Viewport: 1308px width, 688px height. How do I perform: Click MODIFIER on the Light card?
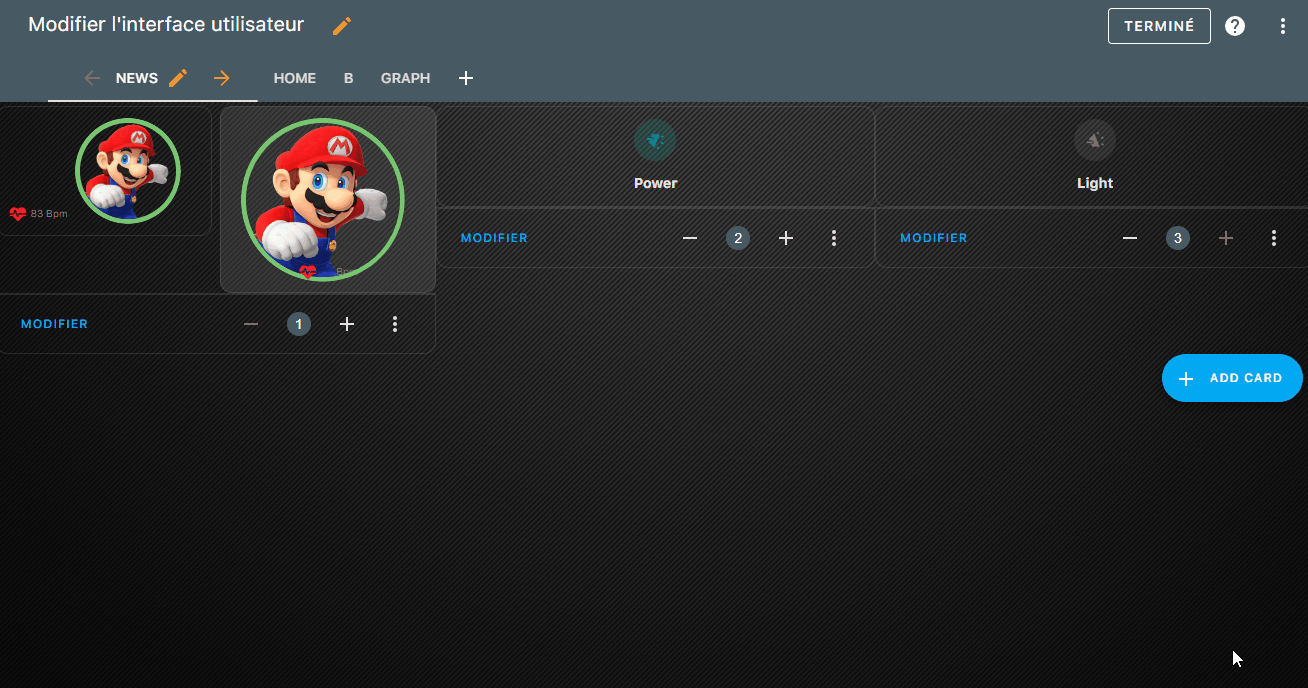click(x=934, y=238)
